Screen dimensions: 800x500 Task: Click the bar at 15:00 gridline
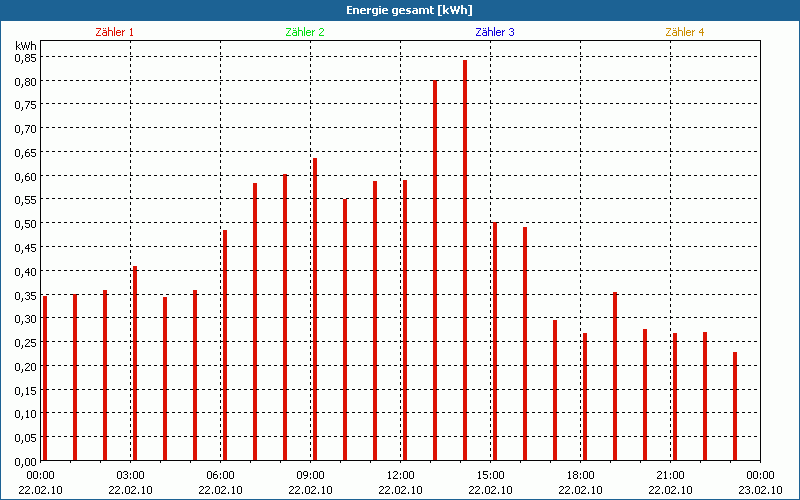[x=495, y=341]
